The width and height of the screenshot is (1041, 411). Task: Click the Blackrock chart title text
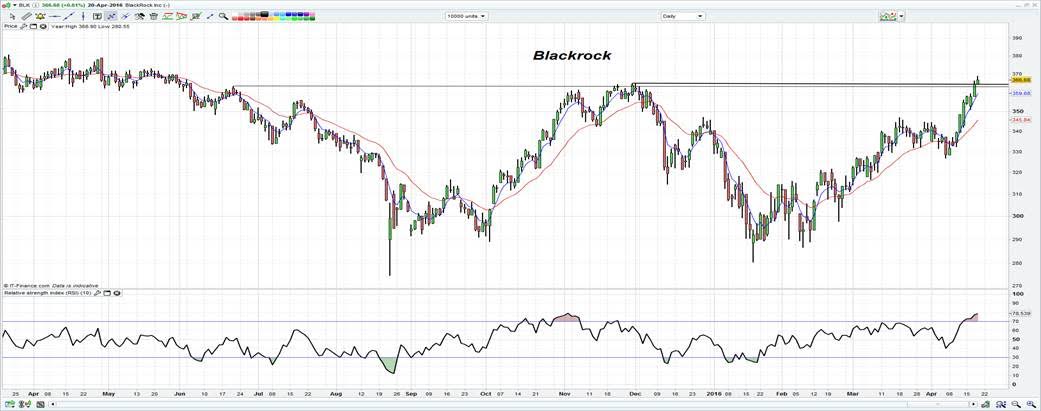(x=572, y=56)
